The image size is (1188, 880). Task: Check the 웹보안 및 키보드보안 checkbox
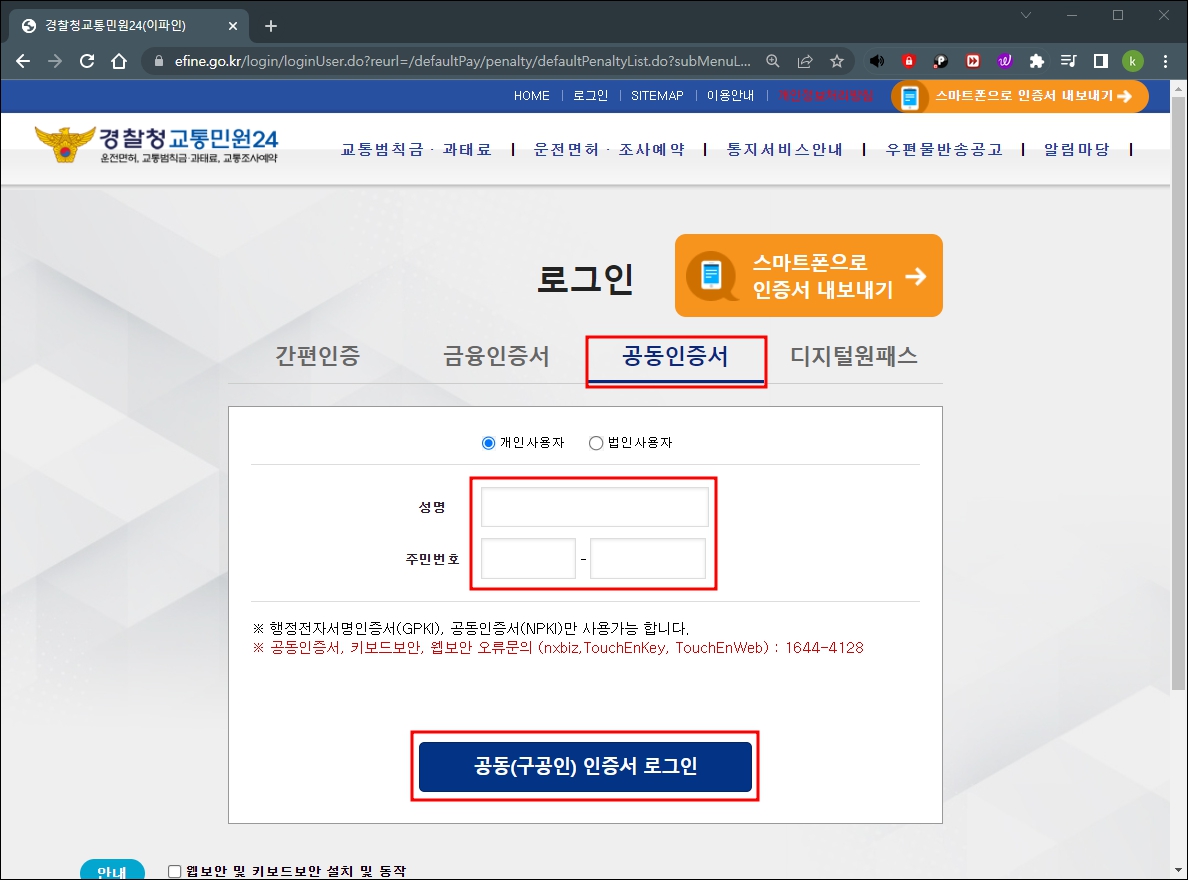173,870
